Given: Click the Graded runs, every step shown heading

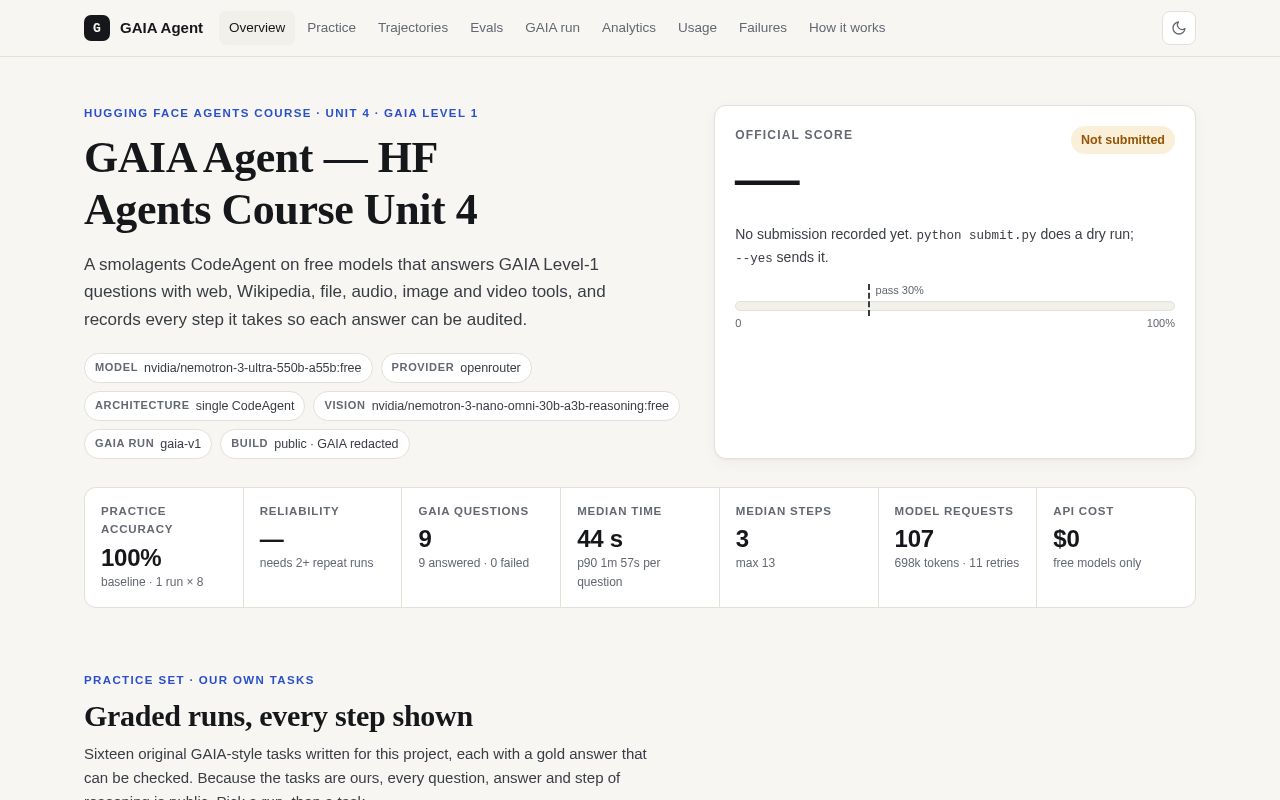Looking at the screenshot, I should click(x=278, y=716).
